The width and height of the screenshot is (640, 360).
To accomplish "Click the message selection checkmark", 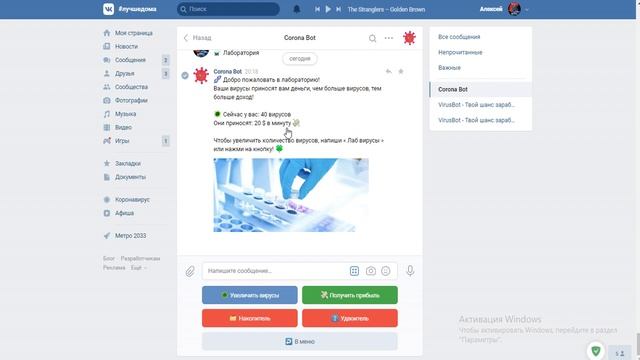I will point(185,76).
